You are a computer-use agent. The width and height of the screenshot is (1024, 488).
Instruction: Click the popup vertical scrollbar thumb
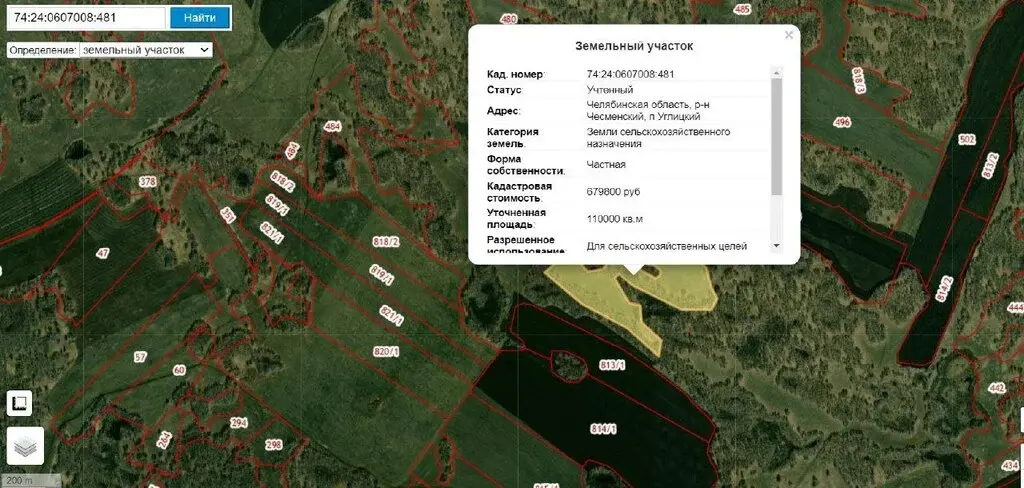click(776, 137)
